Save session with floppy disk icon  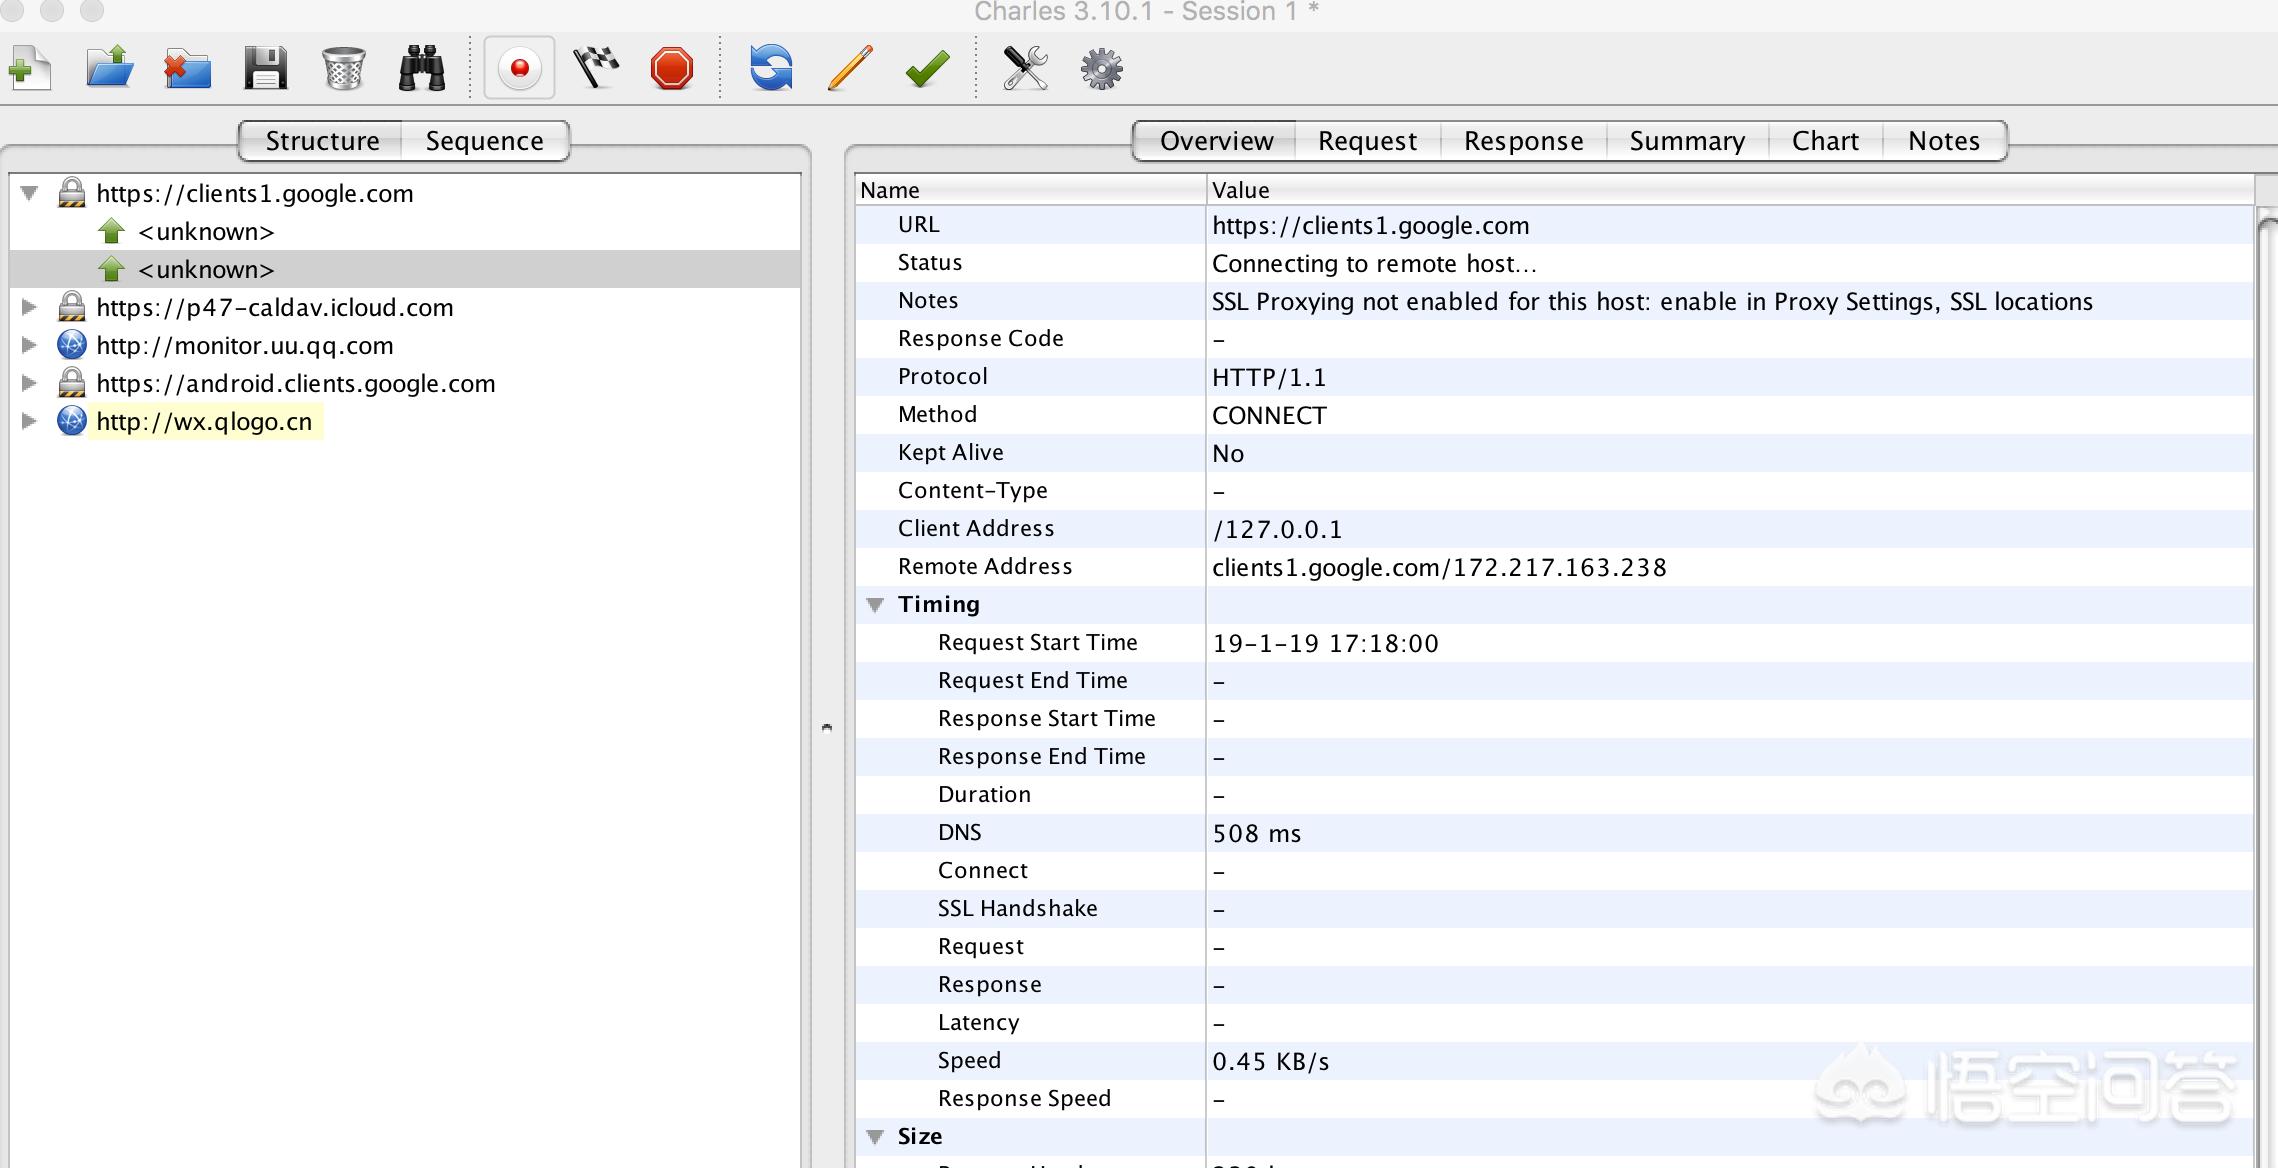pos(265,69)
